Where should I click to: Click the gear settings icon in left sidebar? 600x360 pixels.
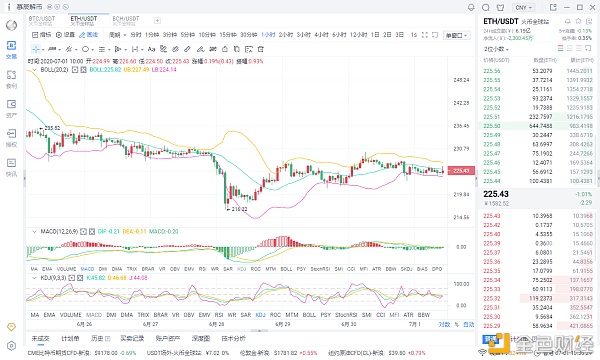[11, 346]
